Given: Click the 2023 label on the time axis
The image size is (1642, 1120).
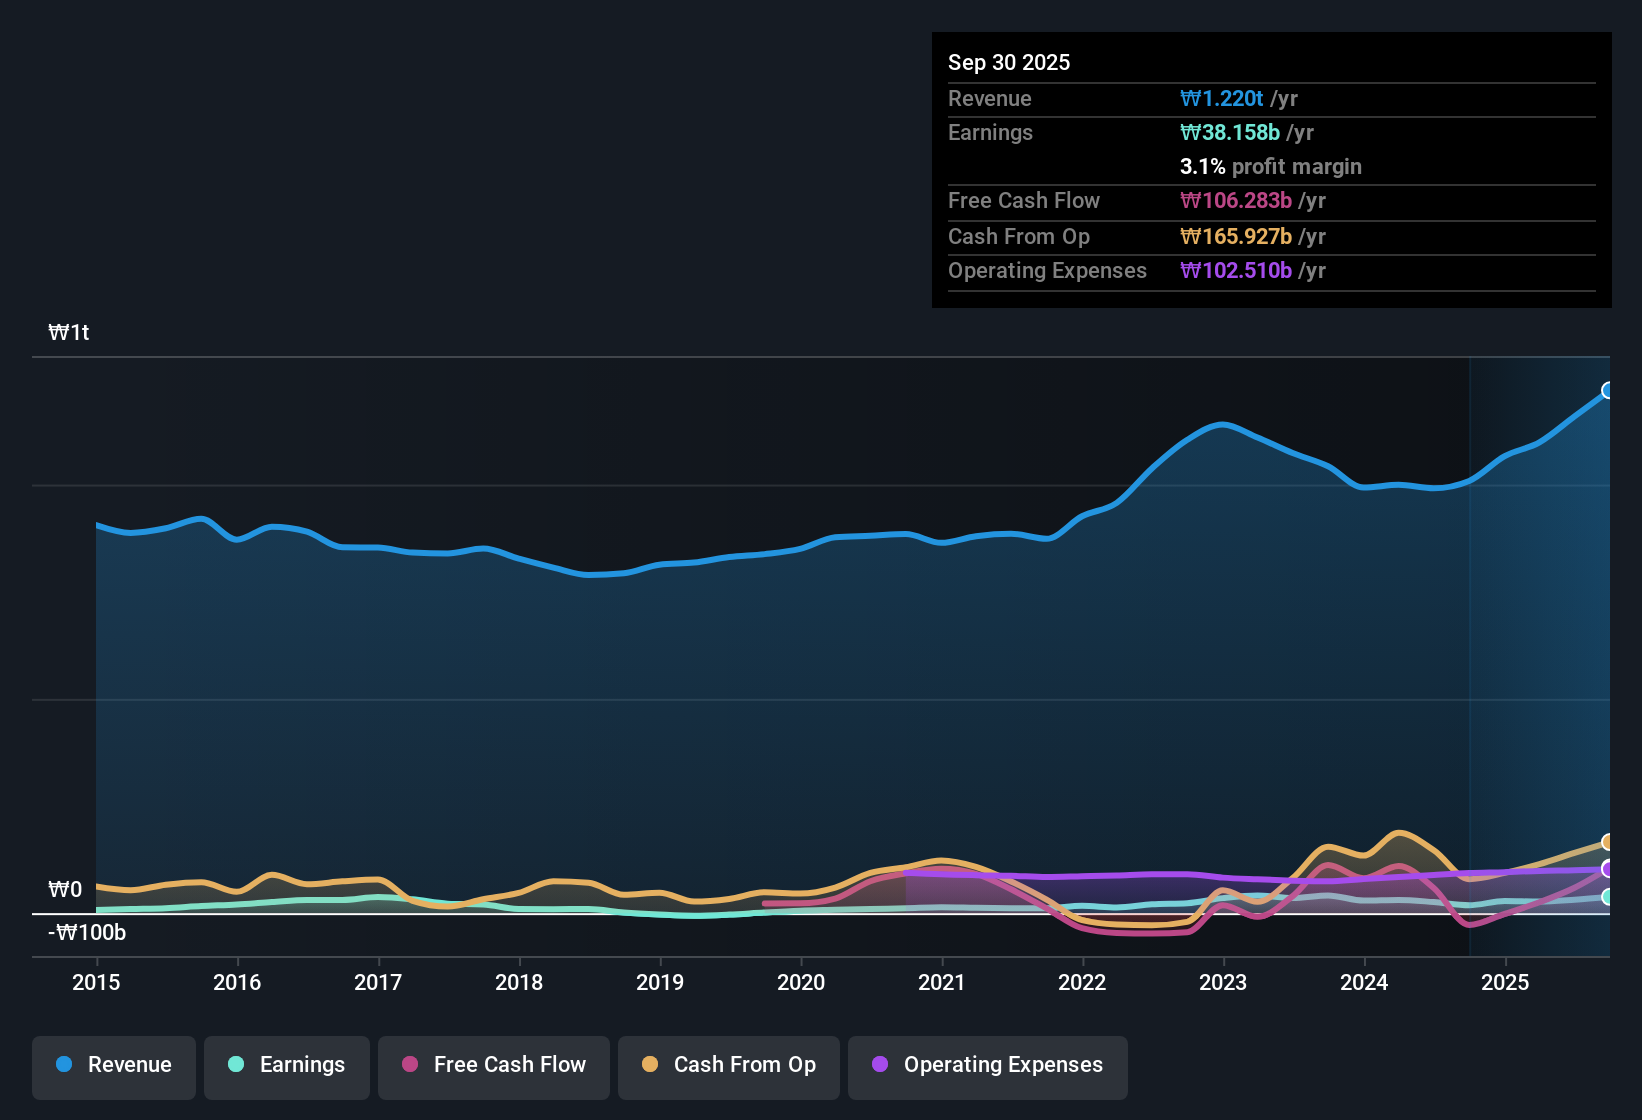Looking at the screenshot, I should click(x=1223, y=983).
